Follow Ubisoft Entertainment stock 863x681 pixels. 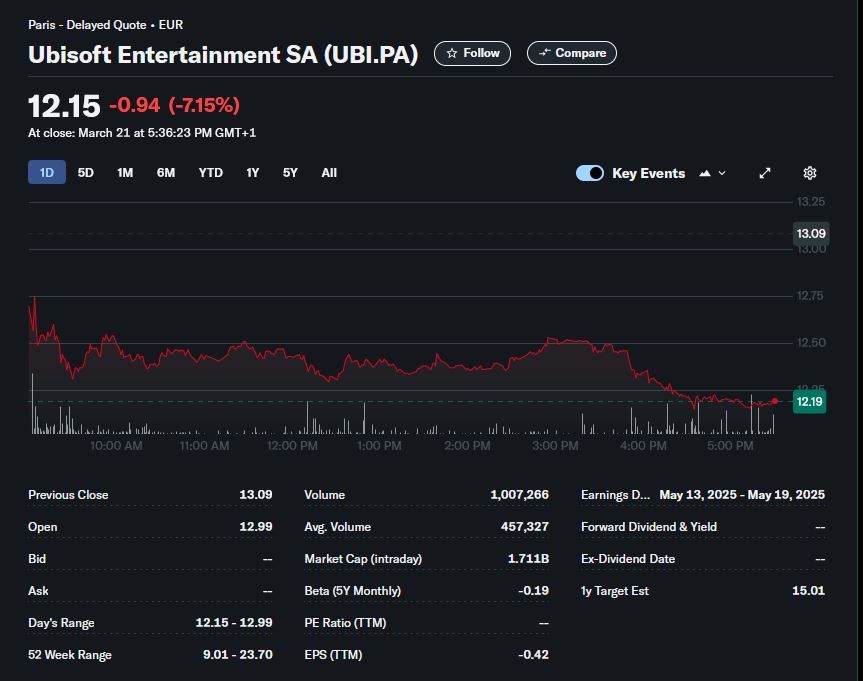472,53
